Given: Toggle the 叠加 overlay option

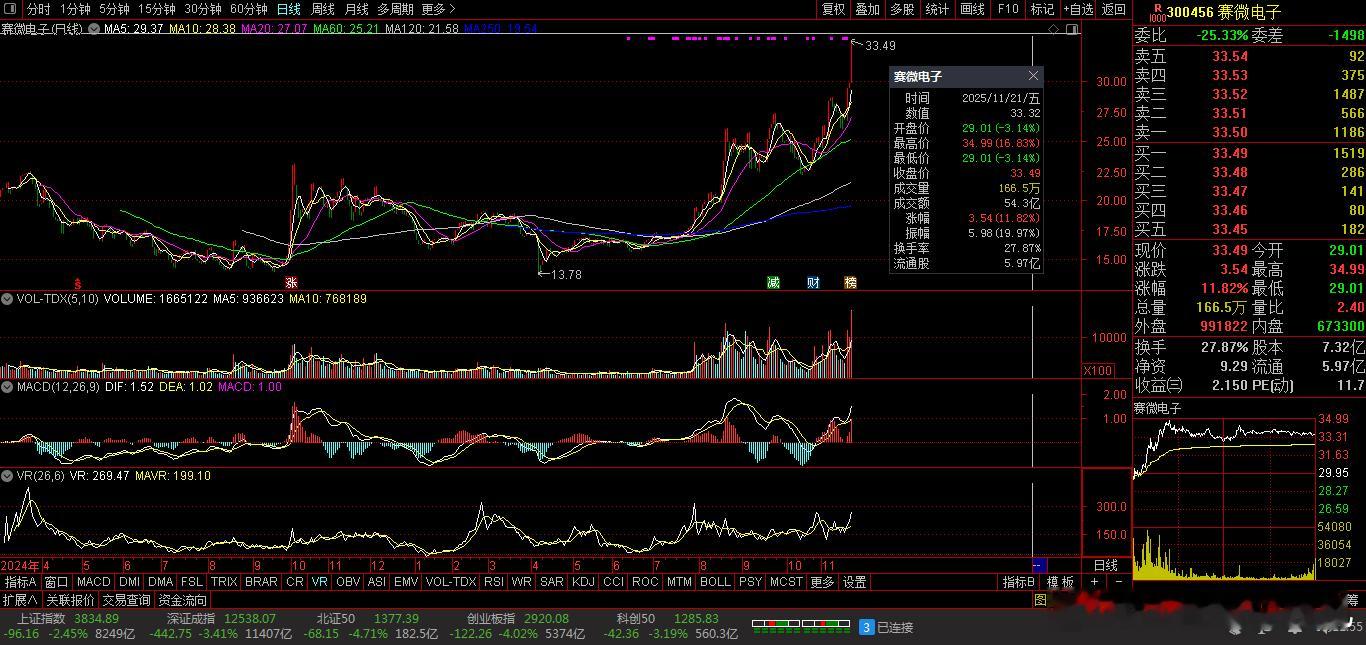Looking at the screenshot, I should pyautogui.click(x=867, y=9).
